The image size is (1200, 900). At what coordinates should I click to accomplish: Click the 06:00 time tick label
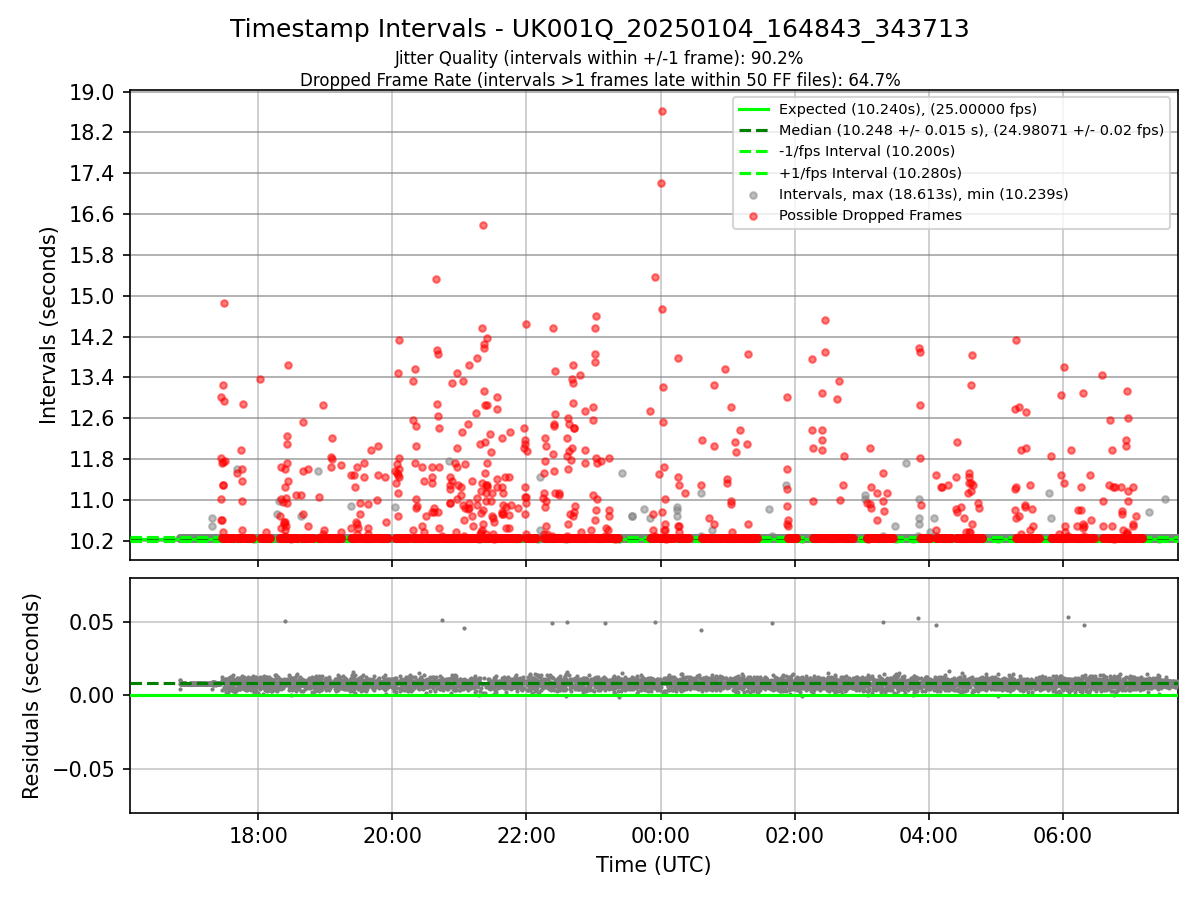[1063, 836]
